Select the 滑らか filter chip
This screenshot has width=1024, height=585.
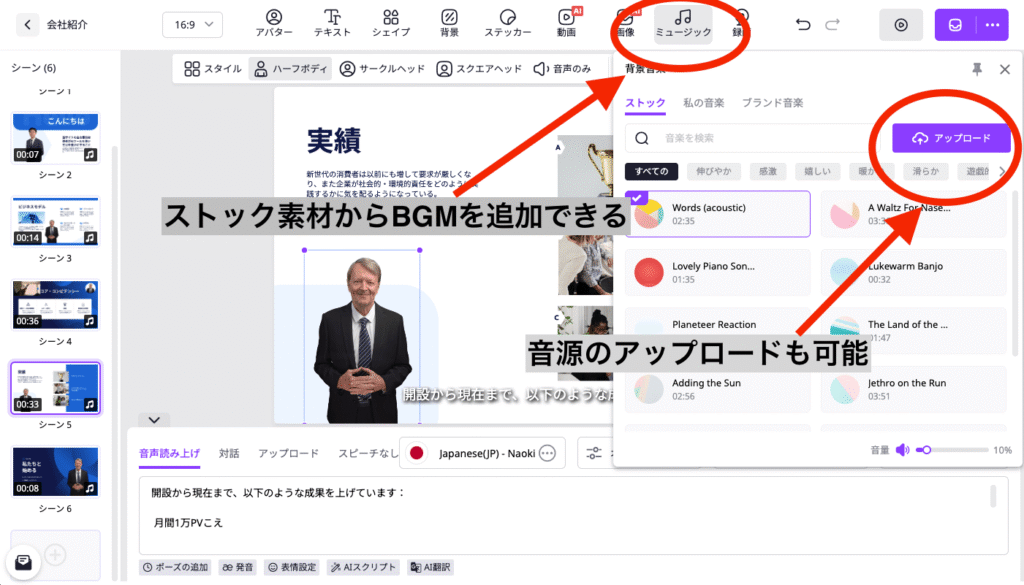[925, 171]
